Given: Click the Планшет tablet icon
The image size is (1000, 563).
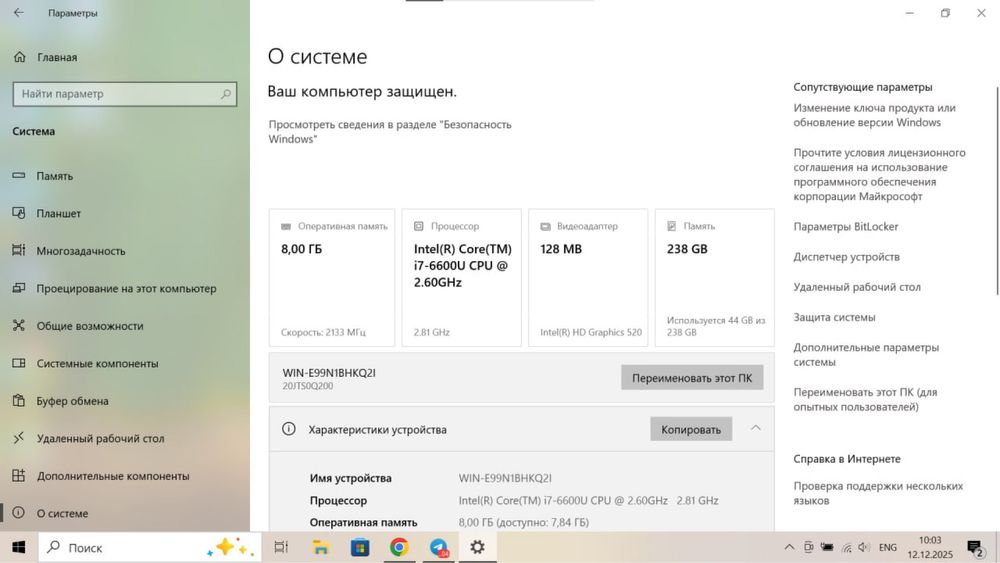Looking at the screenshot, I should click(x=19, y=213).
